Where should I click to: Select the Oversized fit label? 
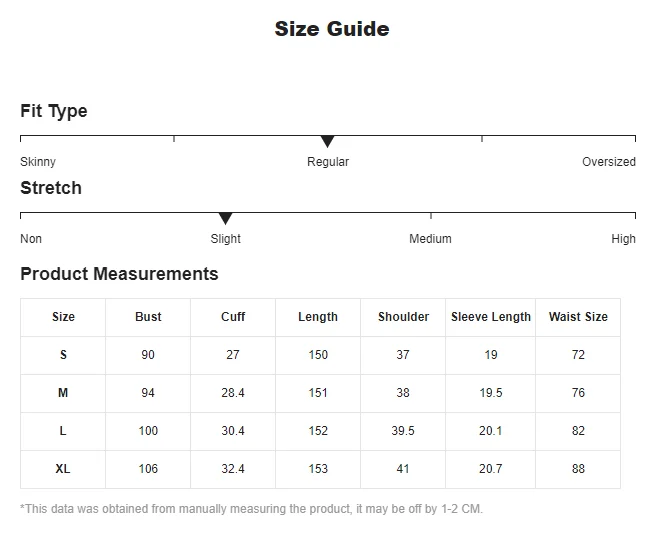coord(608,162)
